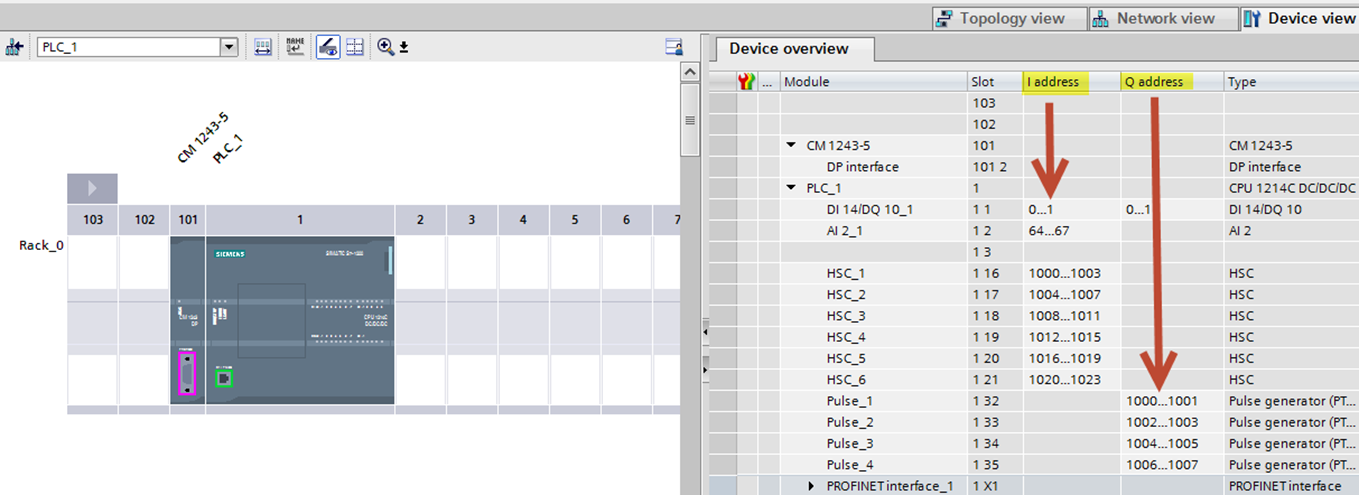The width and height of the screenshot is (1359, 495).
Task: Select the HSC_6 row
Action: [1034, 380]
